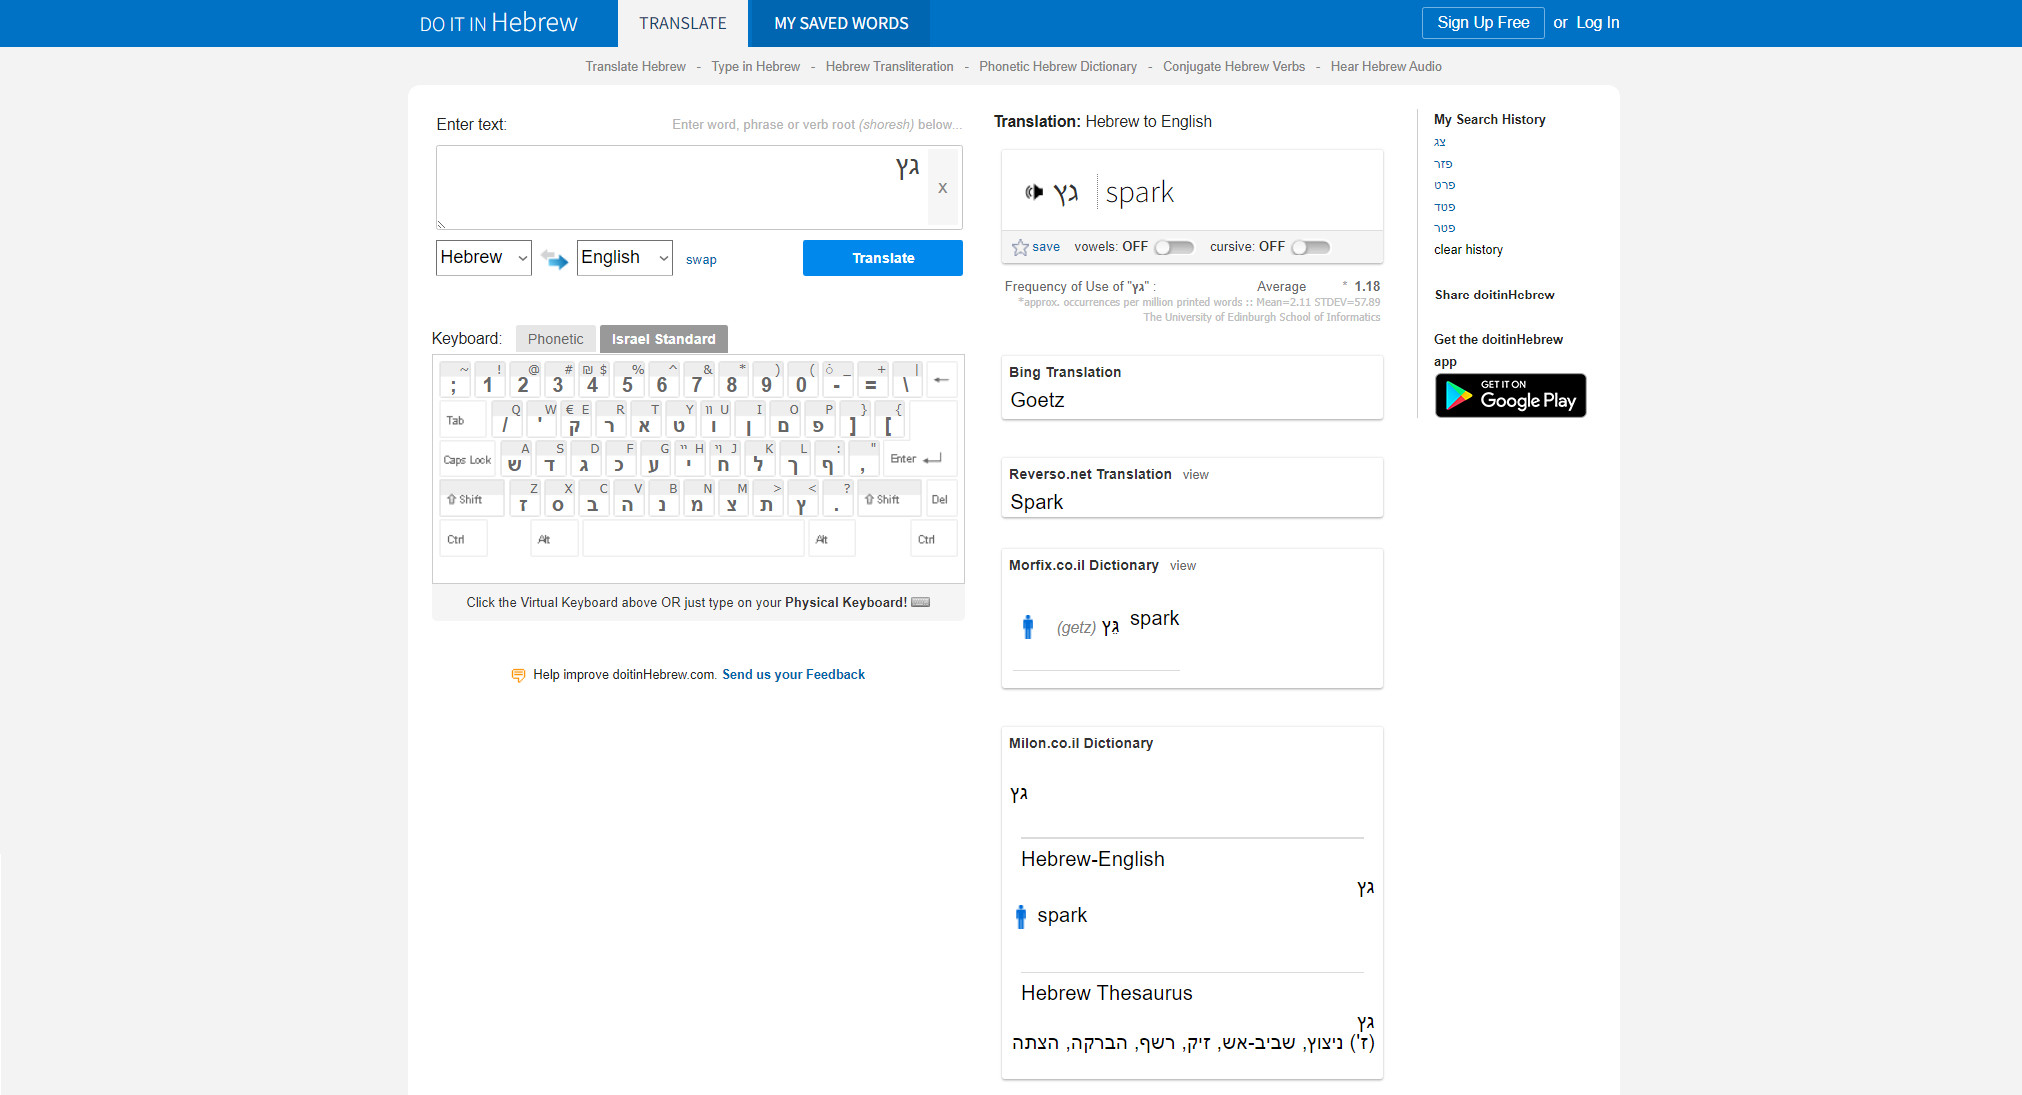This screenshot has height=1095, width=2022.
Task: Click clear history link
Action: pos(1468,250)
